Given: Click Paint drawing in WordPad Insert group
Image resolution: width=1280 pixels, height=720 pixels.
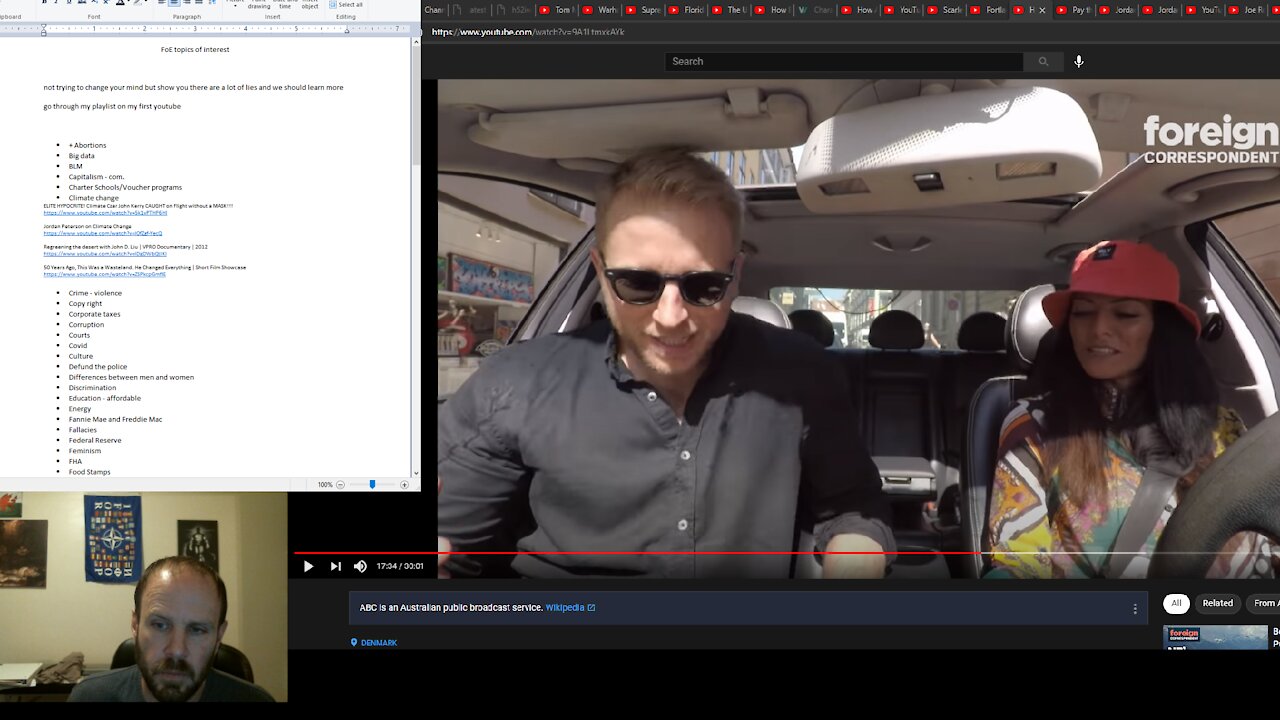Looking at the screenshot, I should click(259, 4).
